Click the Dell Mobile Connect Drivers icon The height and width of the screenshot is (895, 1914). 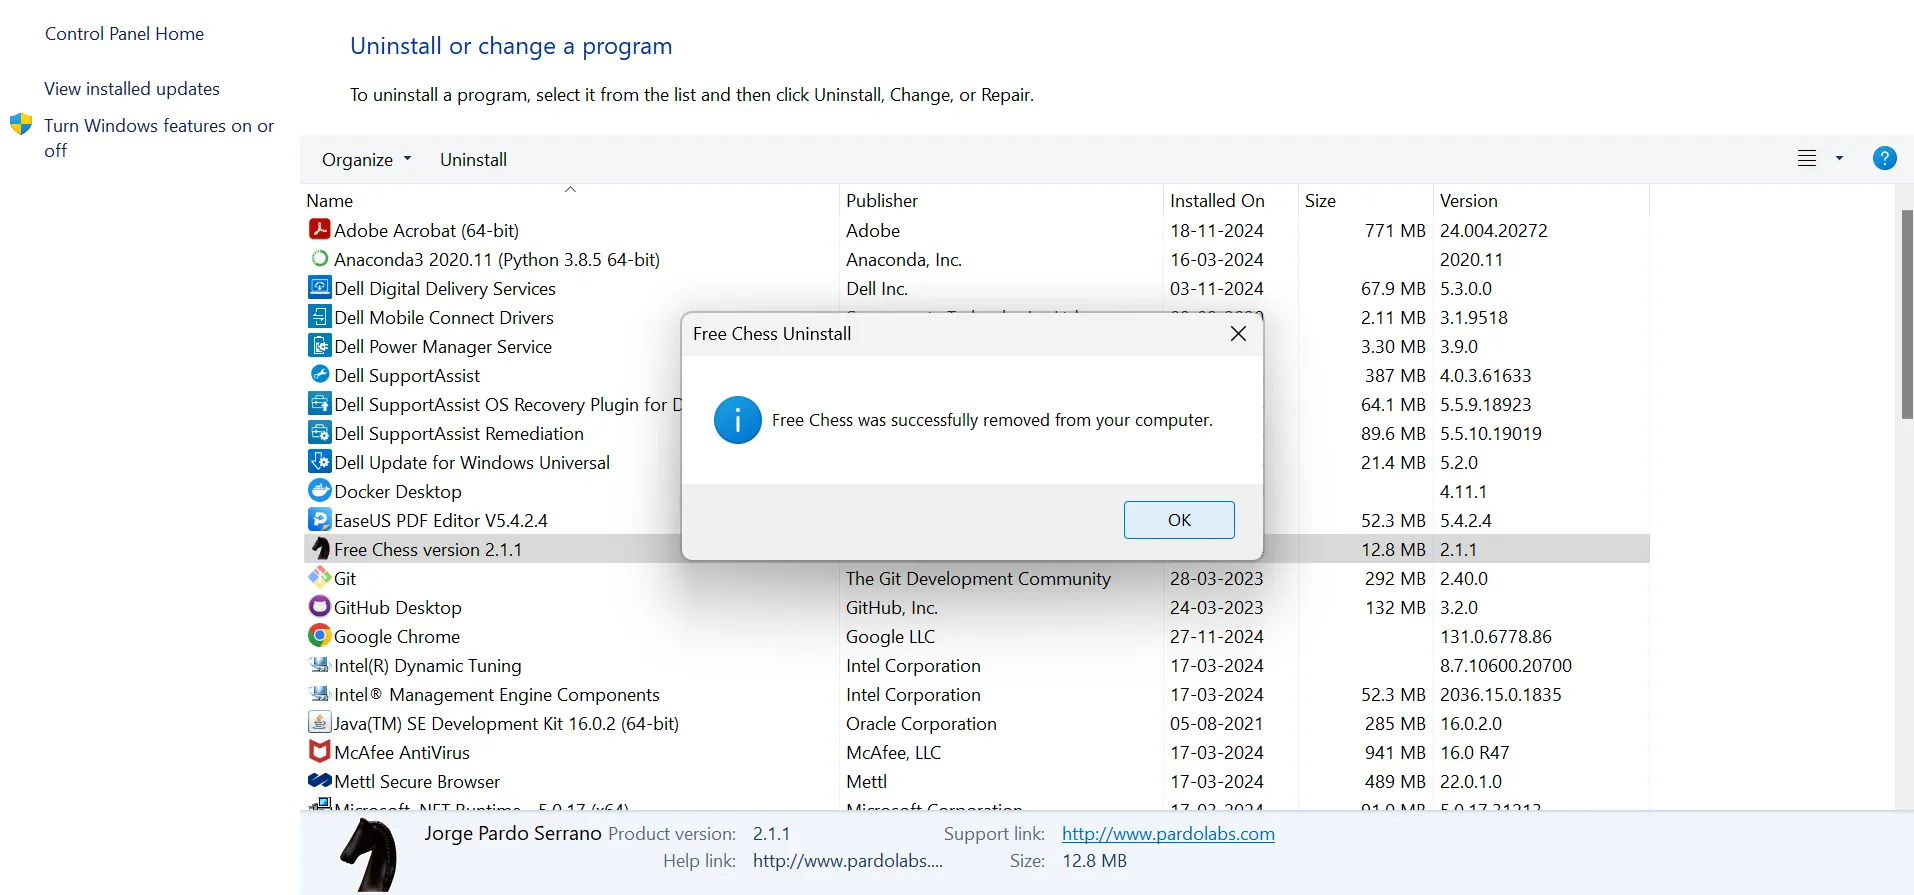point(319,316)
